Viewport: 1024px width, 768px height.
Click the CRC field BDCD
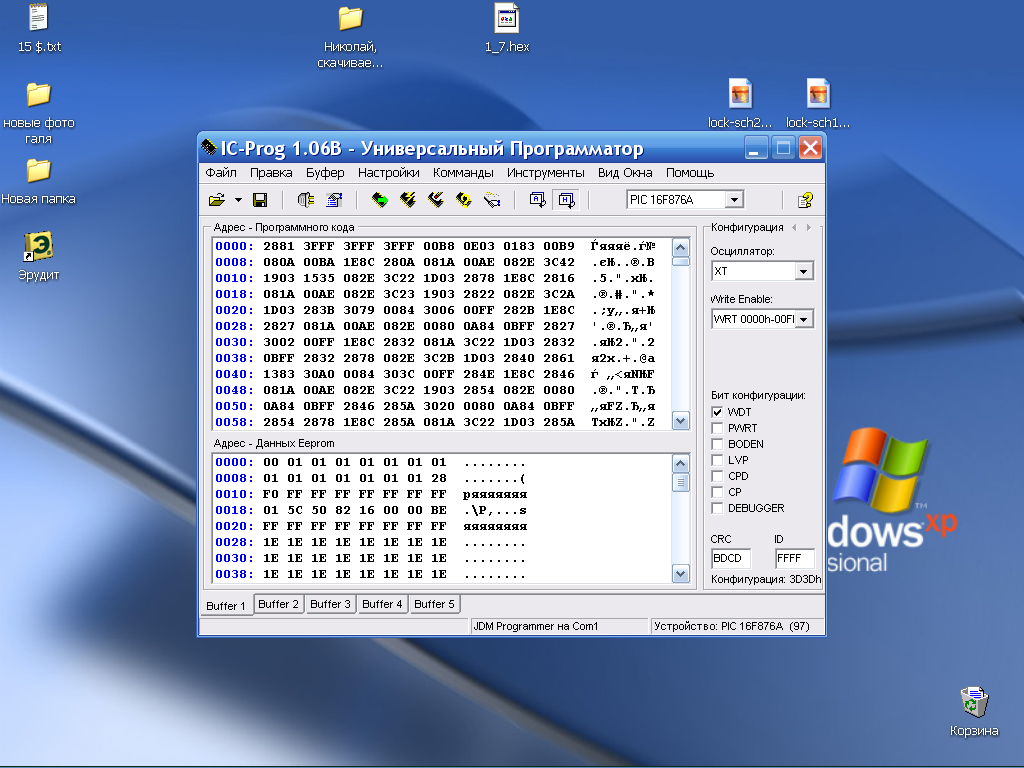[x=731, y=558]
